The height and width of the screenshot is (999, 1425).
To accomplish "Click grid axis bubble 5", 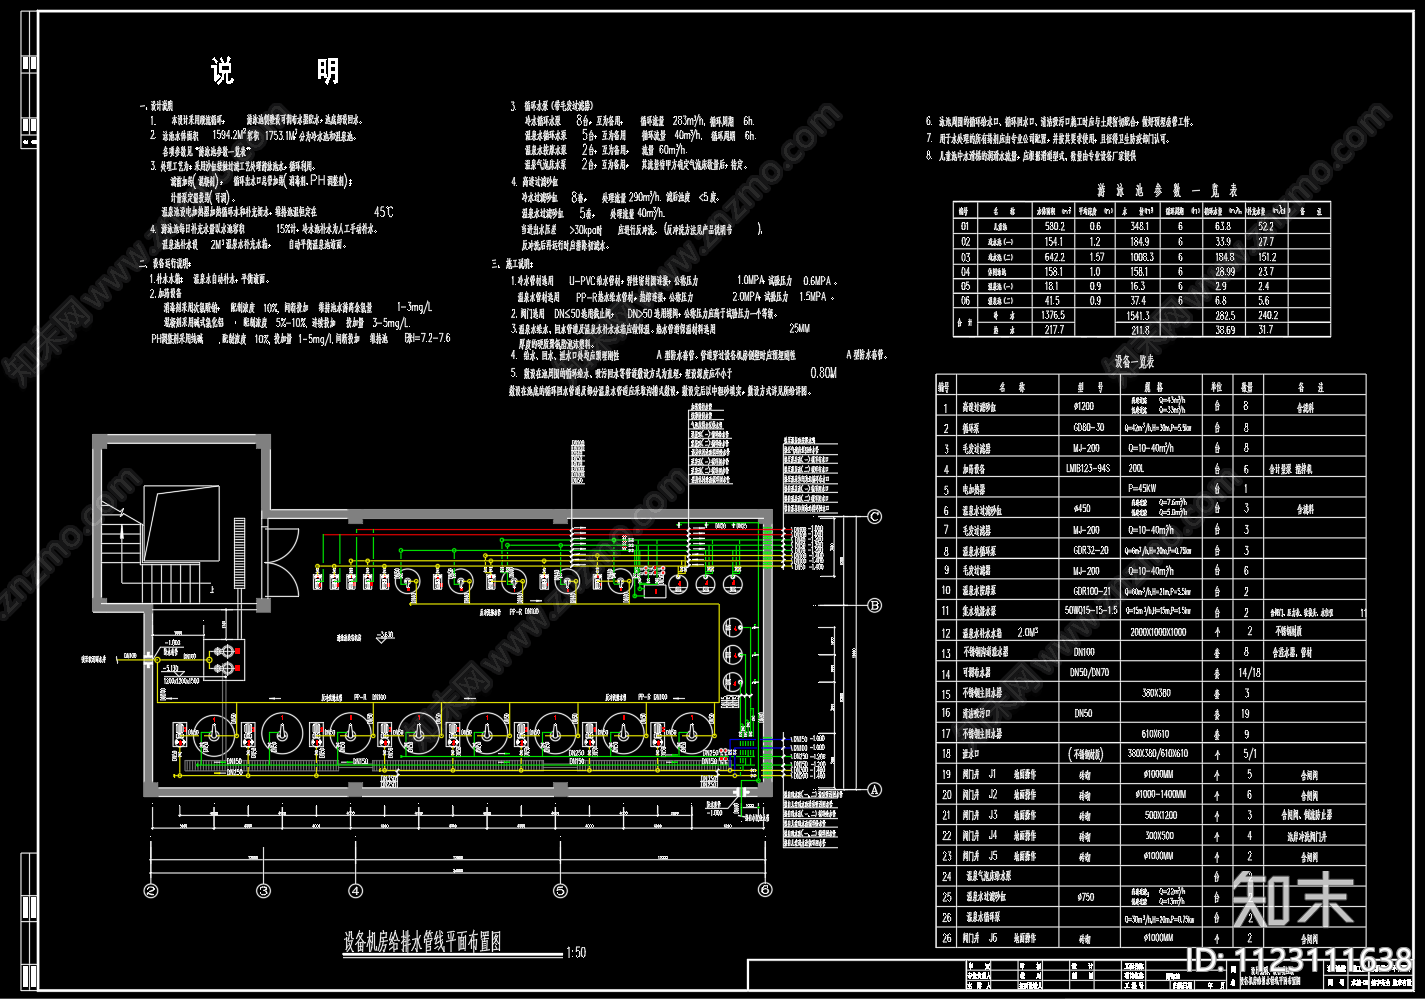I will (560, 890).
